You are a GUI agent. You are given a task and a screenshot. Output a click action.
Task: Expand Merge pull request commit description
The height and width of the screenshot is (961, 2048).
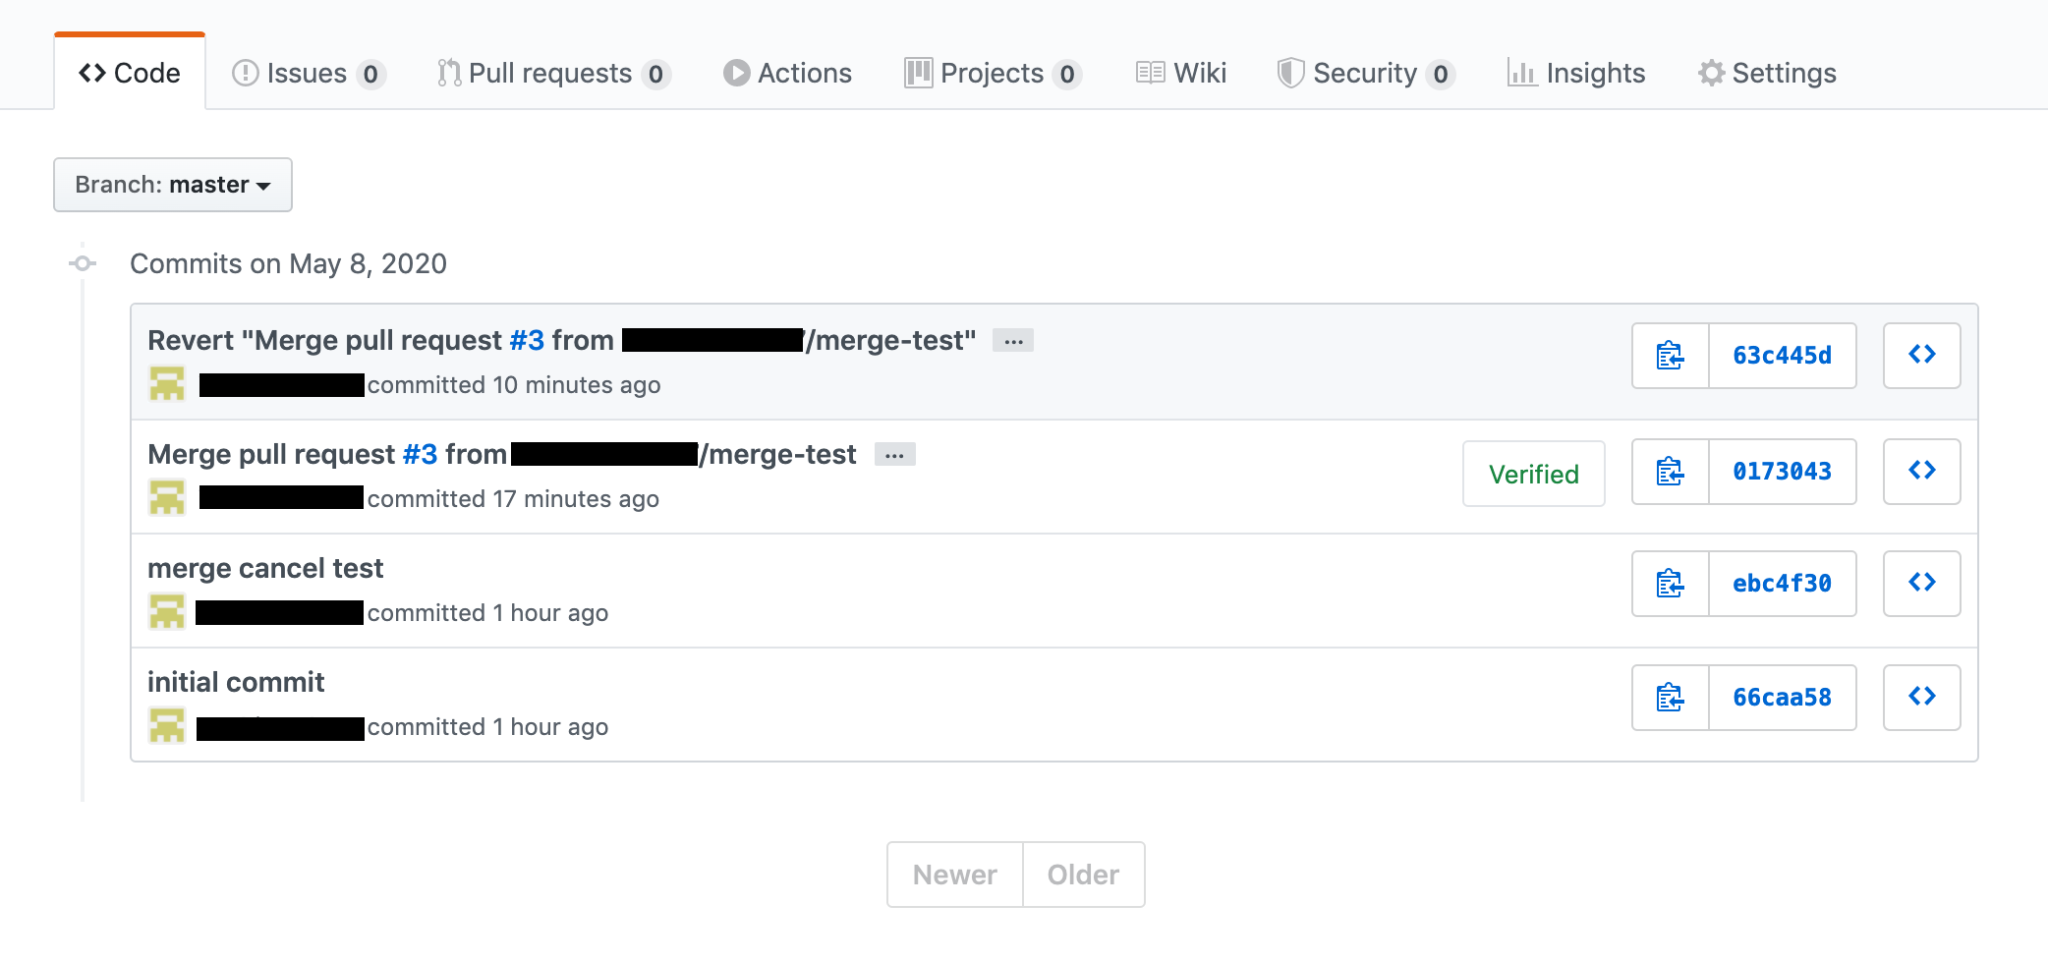(894, 455)
